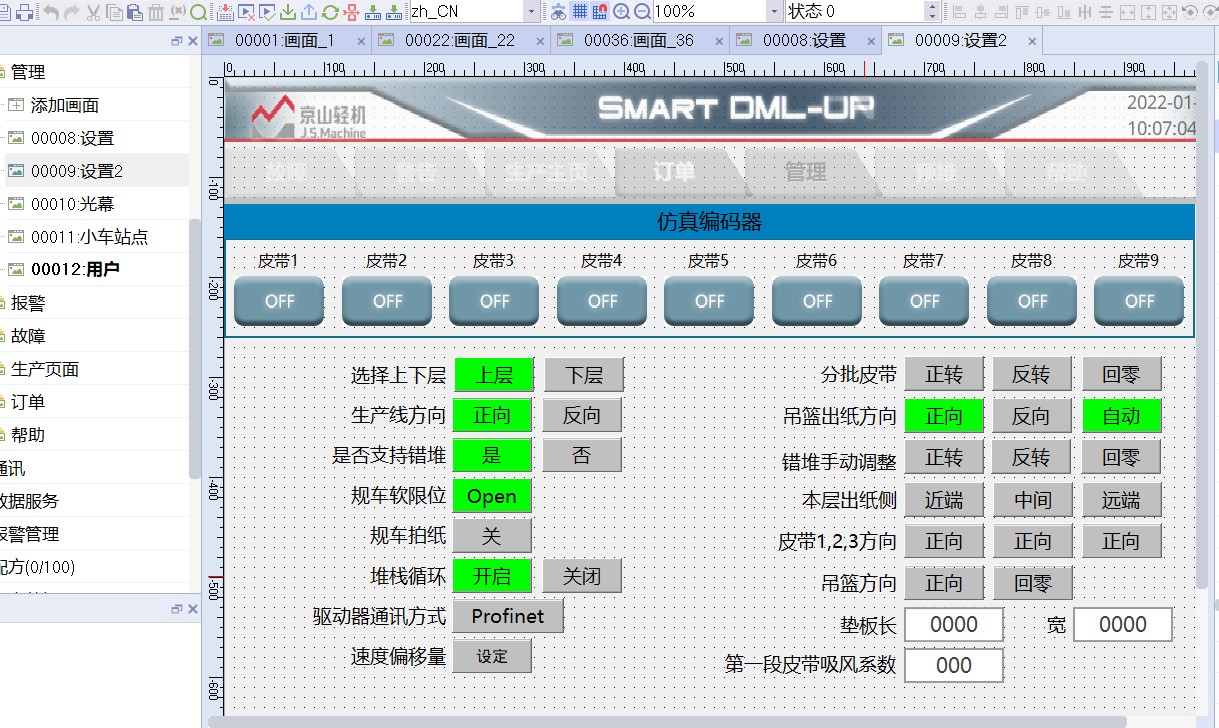Click the delete trash can icon

click(155, 12)
